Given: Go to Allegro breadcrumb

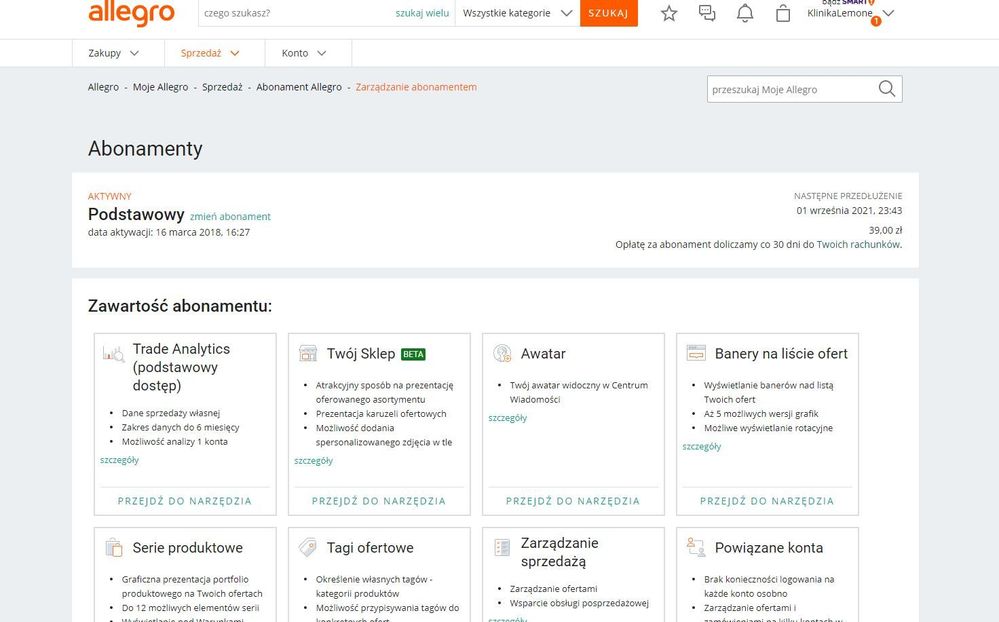Looking at the screenshot, I should (x=103, y=87).
